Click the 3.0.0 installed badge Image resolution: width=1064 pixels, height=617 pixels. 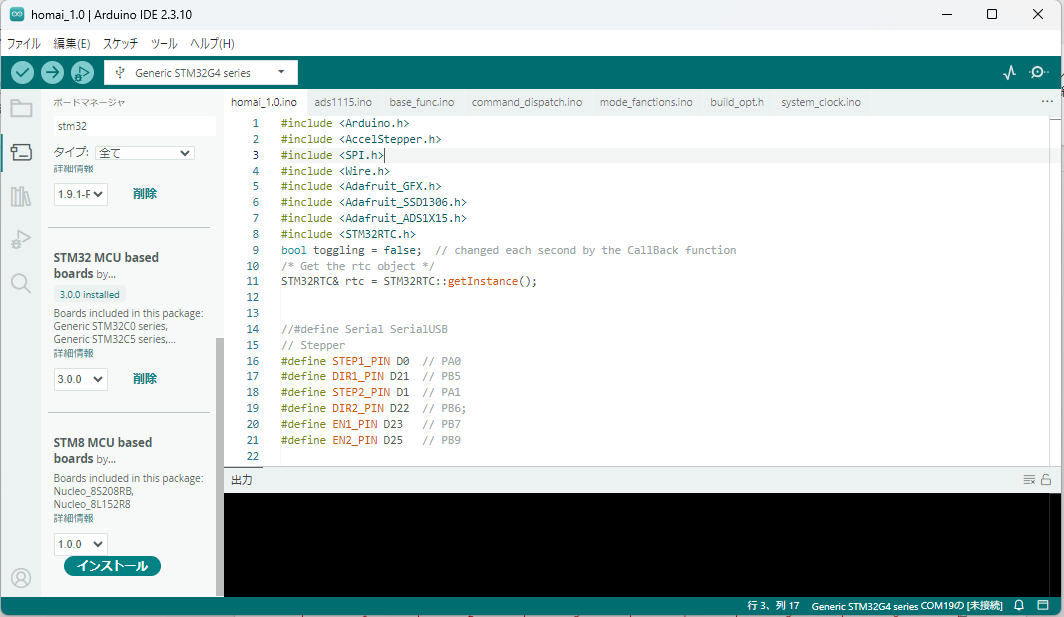tap(89, 295)
